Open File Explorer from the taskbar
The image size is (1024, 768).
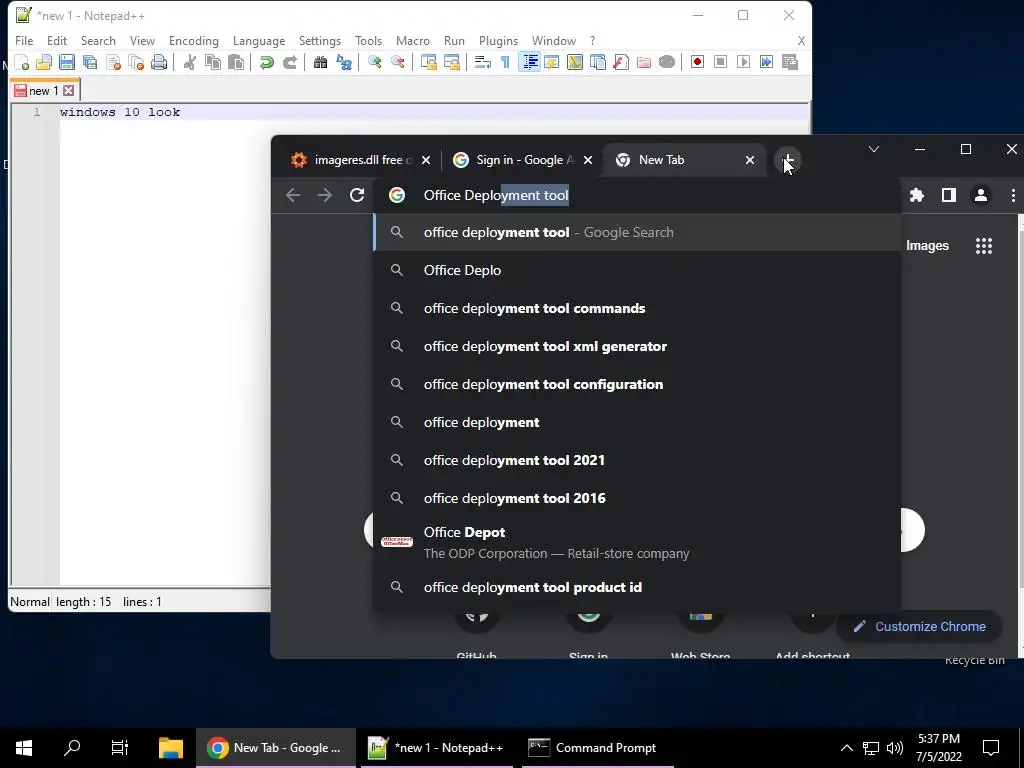click(x=170, y=748)
